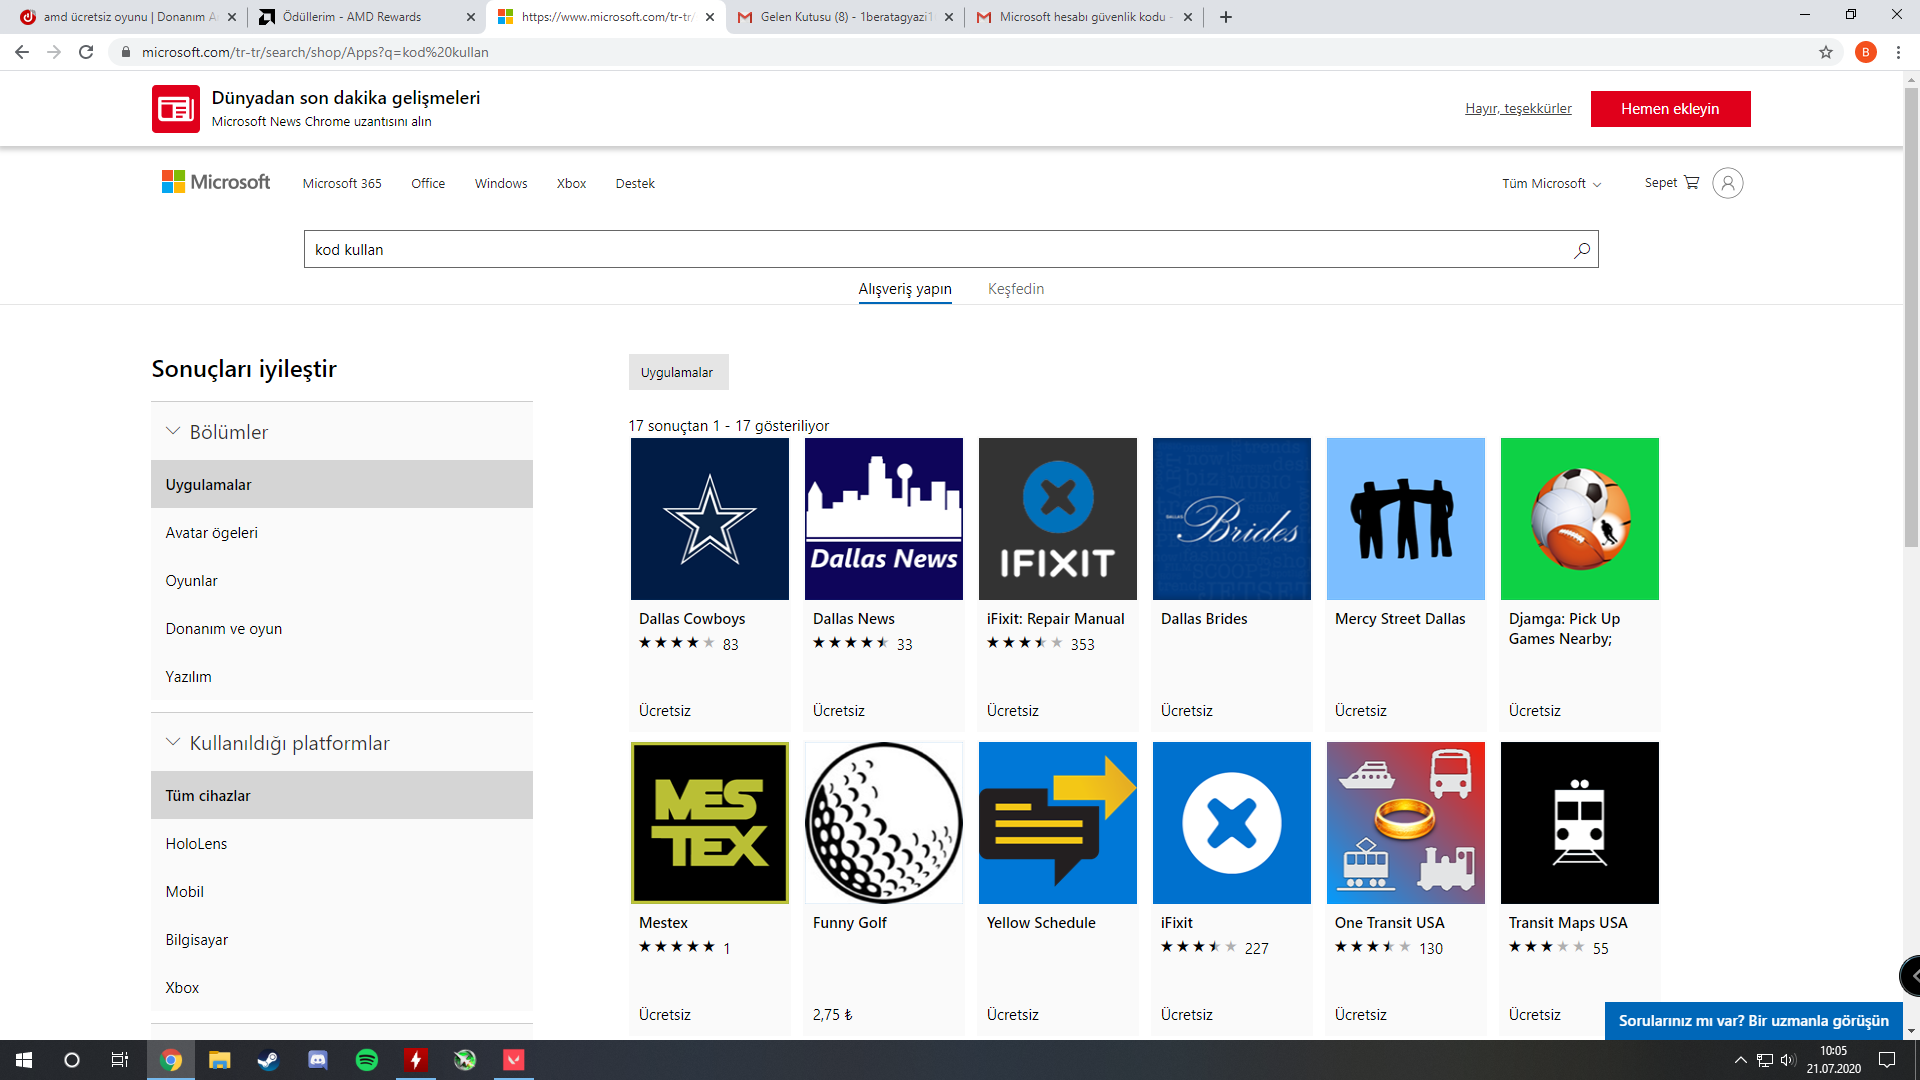The width and height of the screenshot is (1920, 1080).
Task: Open Task View on the taskbar
Action: 120,1060
